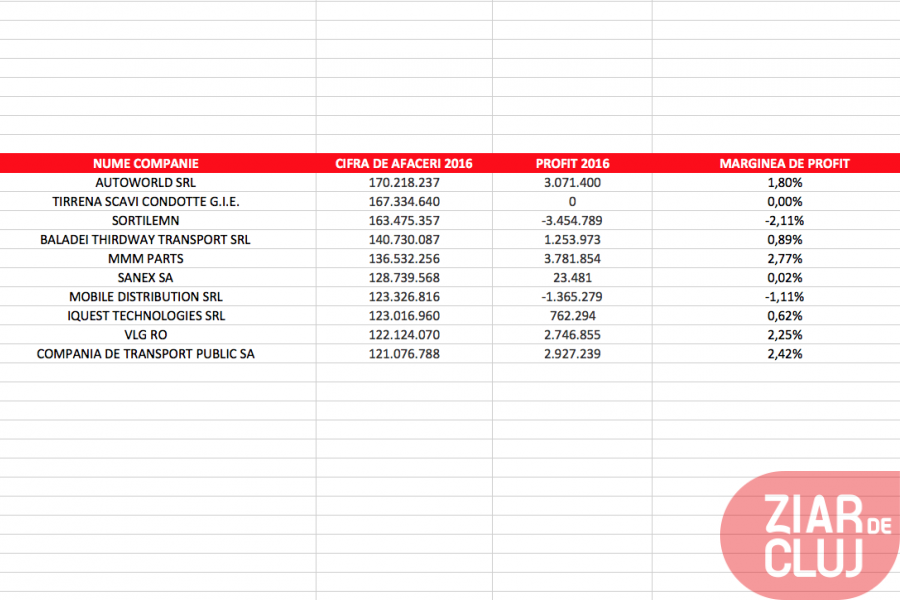The height and width of the screenshot is (600, 900).
Task: Select the AUTOWORLD SRL cell
Action: [146, 183]
